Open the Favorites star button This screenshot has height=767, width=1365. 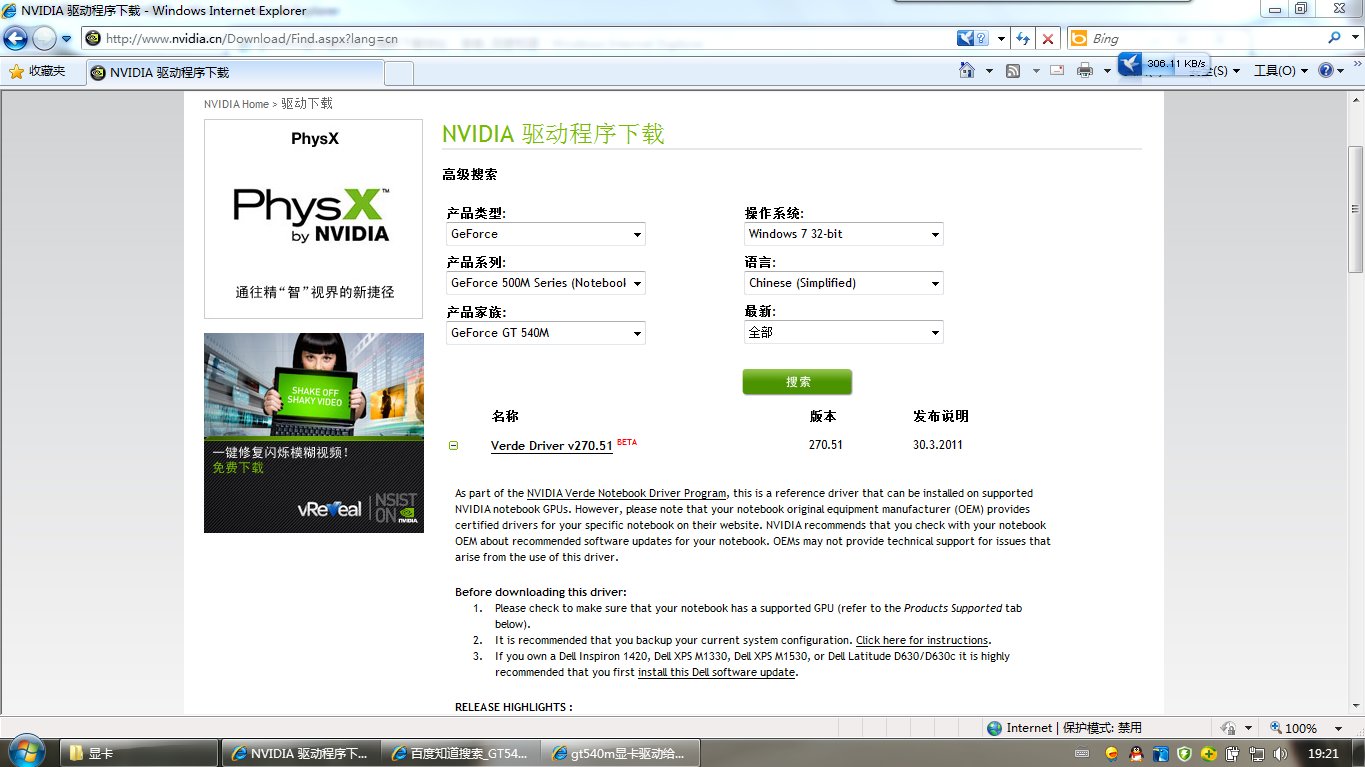pyautogui.click(x=37, y=71)
